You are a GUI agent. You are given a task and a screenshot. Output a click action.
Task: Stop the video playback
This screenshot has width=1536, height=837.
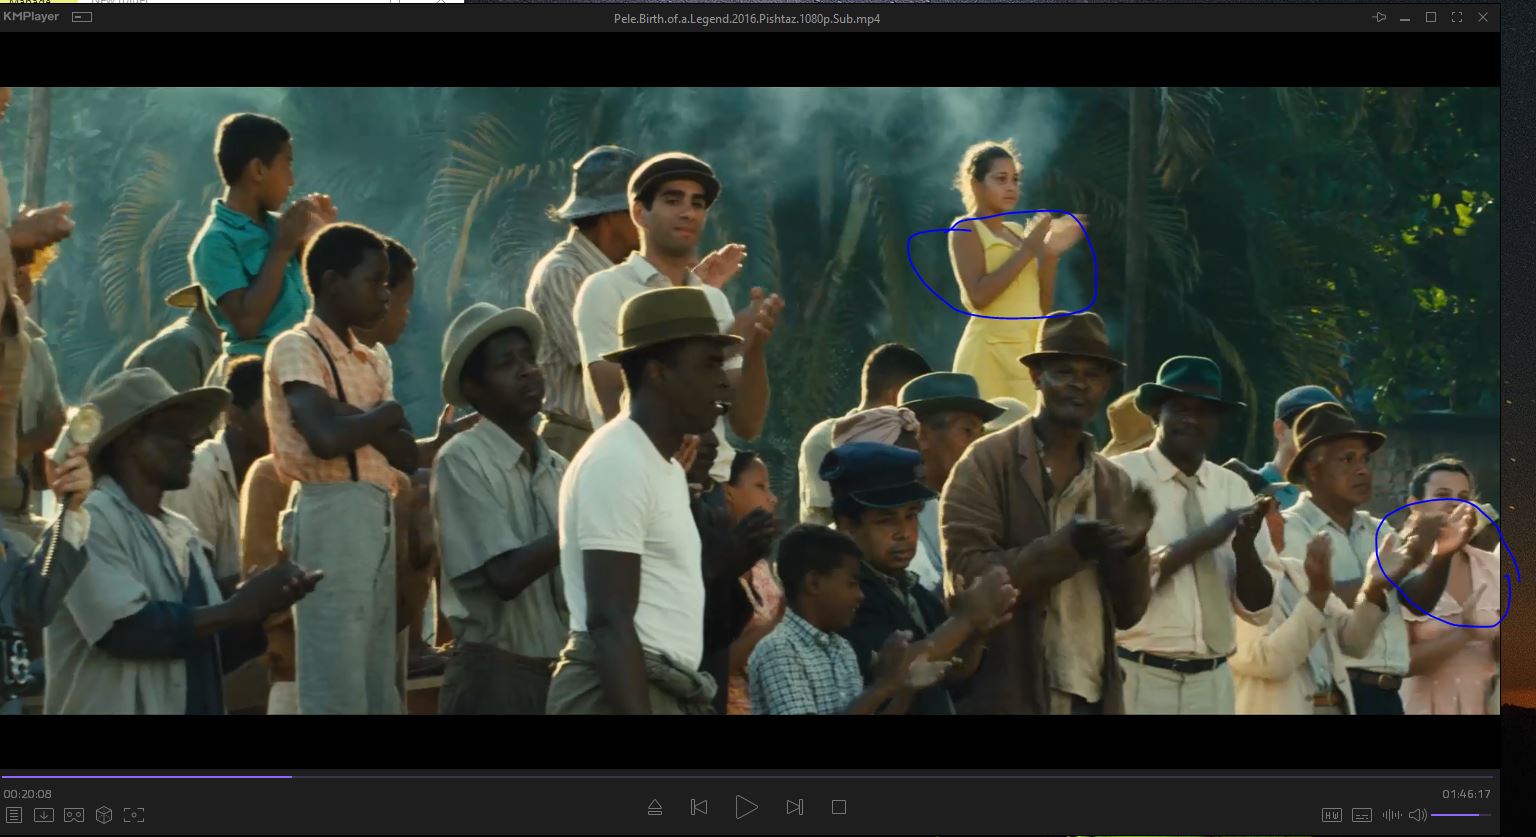point(839,807)
